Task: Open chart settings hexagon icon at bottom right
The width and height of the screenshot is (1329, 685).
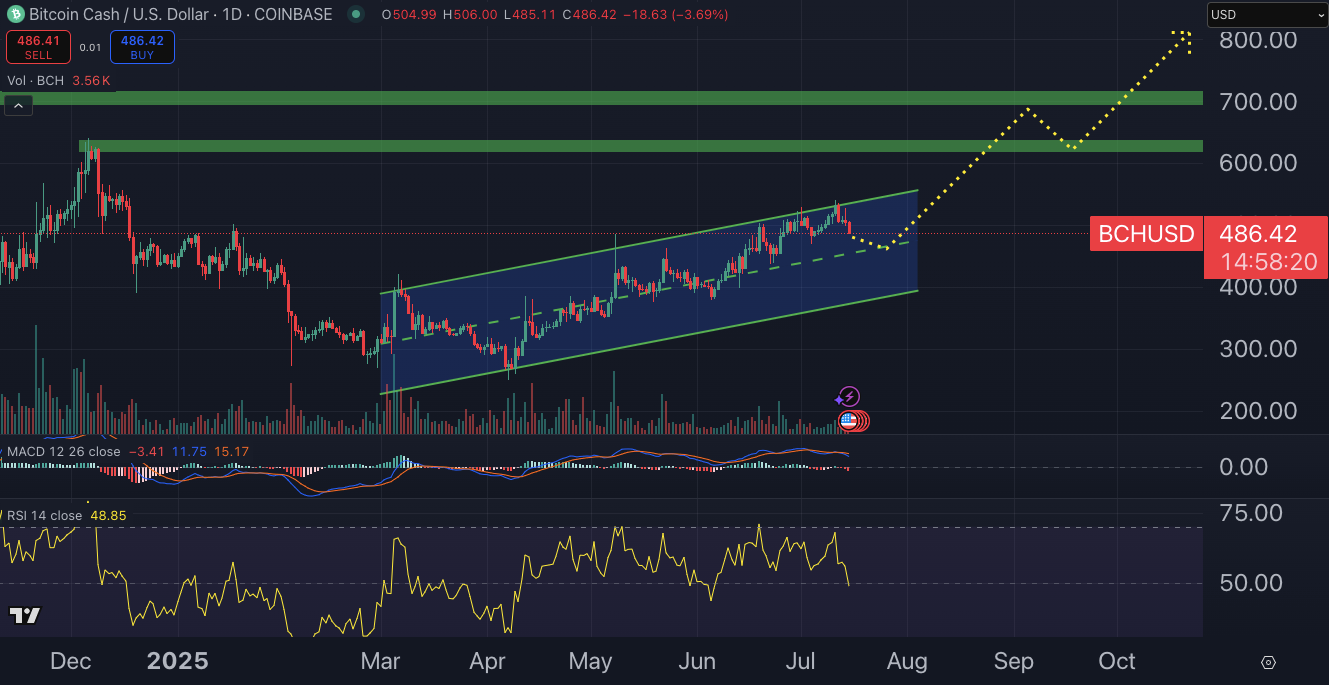Action: coord(1268,662)
